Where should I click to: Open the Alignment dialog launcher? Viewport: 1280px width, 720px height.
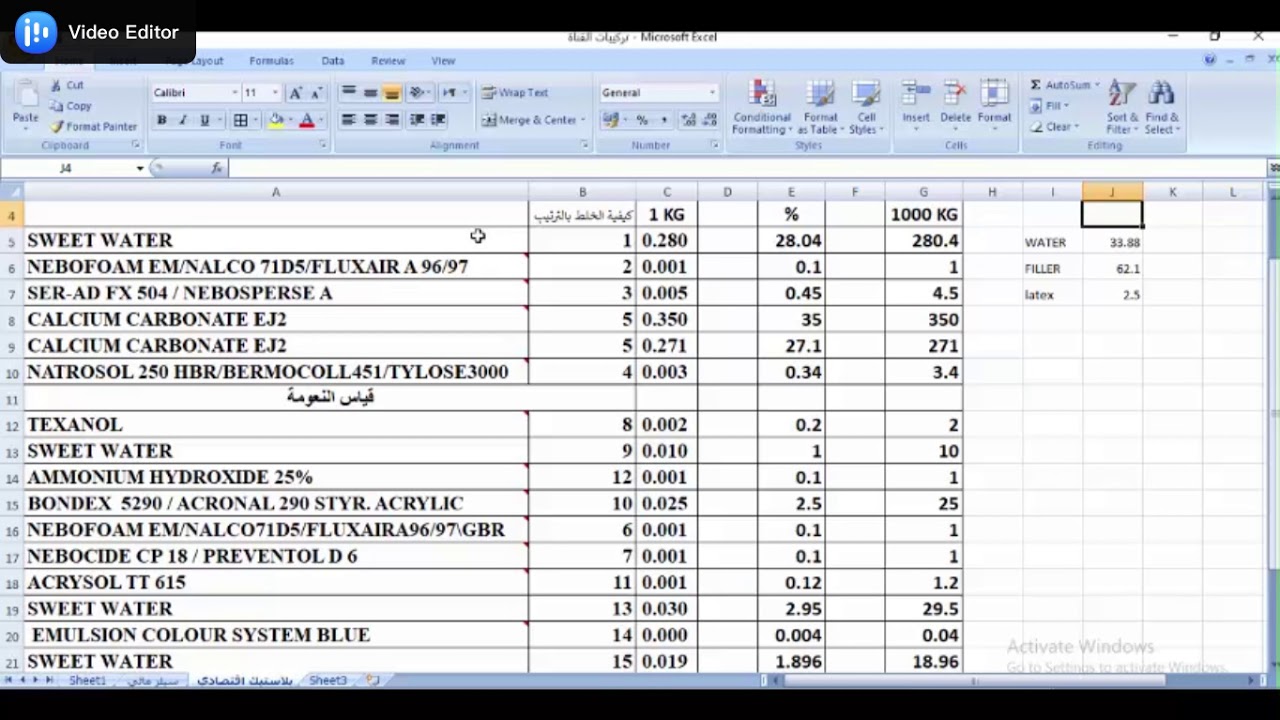[x=584, y=145]
